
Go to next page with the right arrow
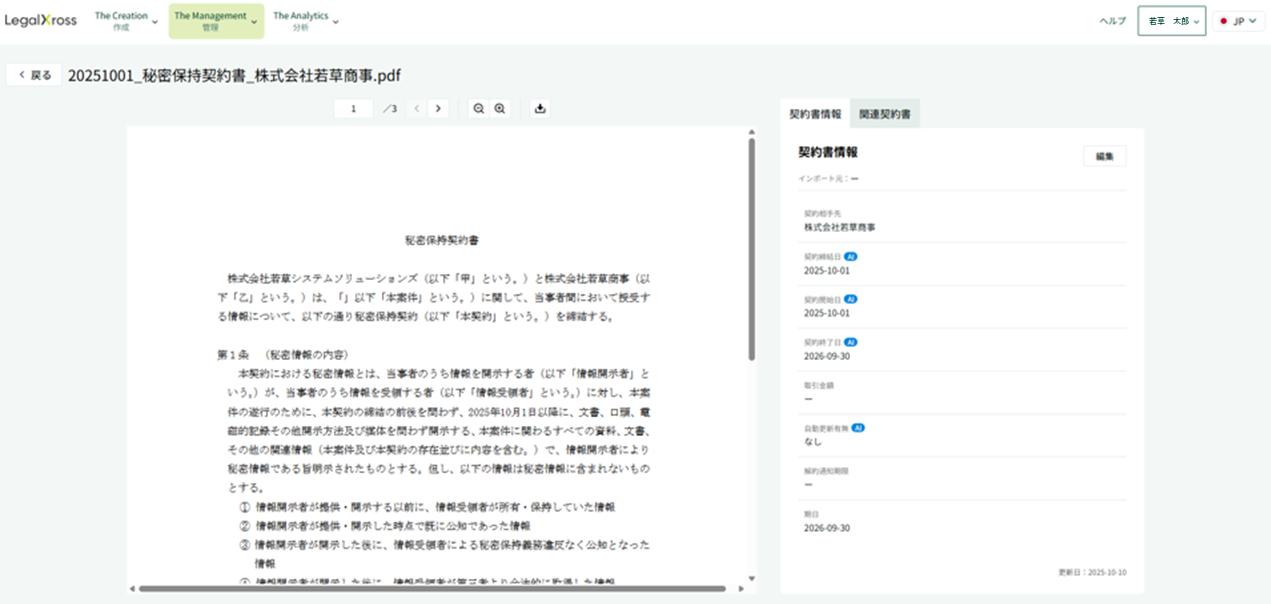pyautogui.click(x=439, y=108)
